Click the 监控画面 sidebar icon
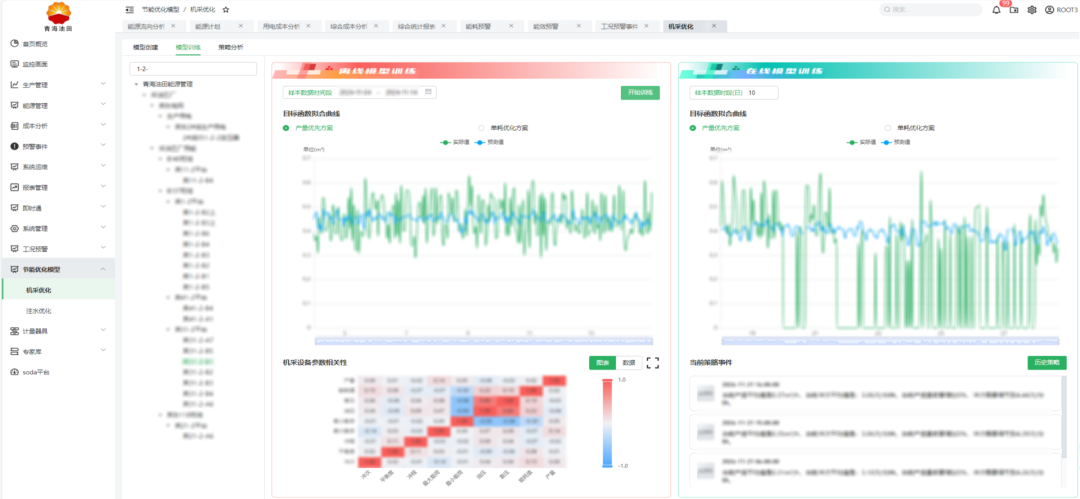 click(14, 64)
